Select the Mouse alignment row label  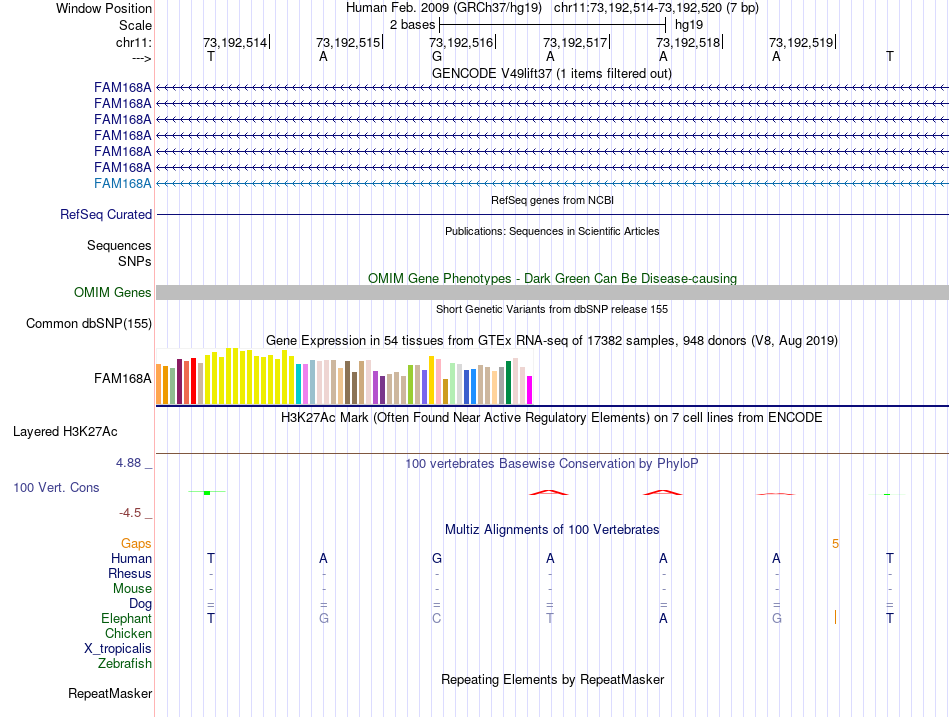click(x=132, y=589)
